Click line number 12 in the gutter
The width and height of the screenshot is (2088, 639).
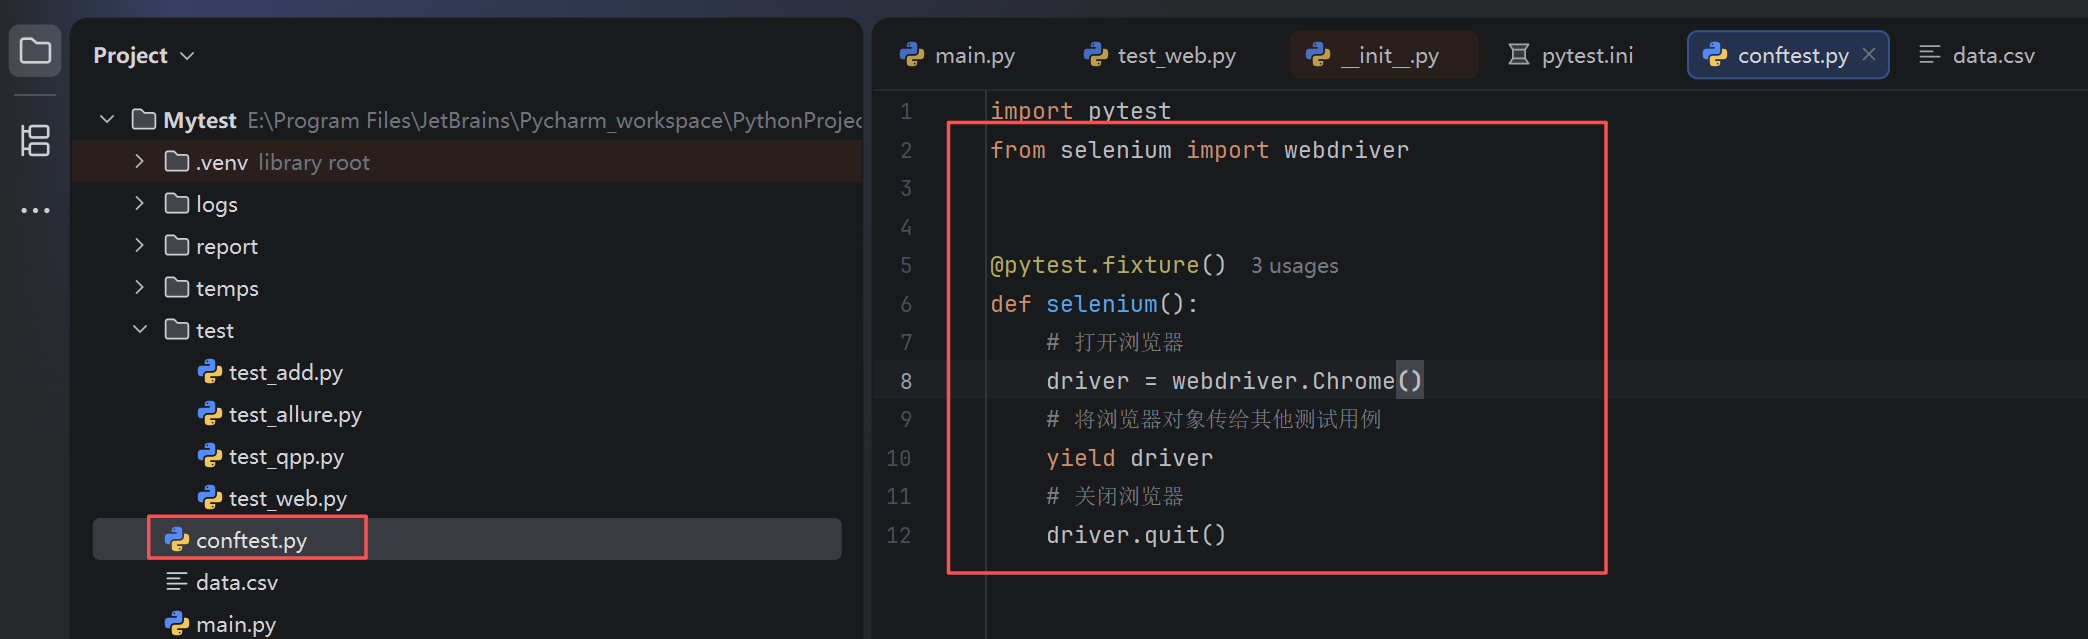point(899,535)
